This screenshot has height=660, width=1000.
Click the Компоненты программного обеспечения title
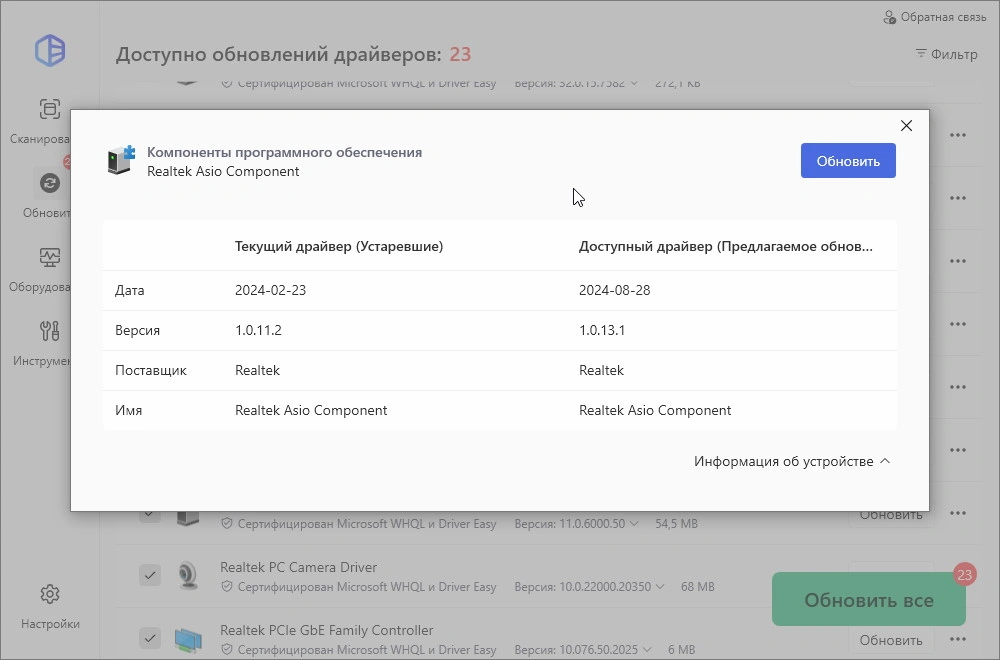click(x=284, y=152)
